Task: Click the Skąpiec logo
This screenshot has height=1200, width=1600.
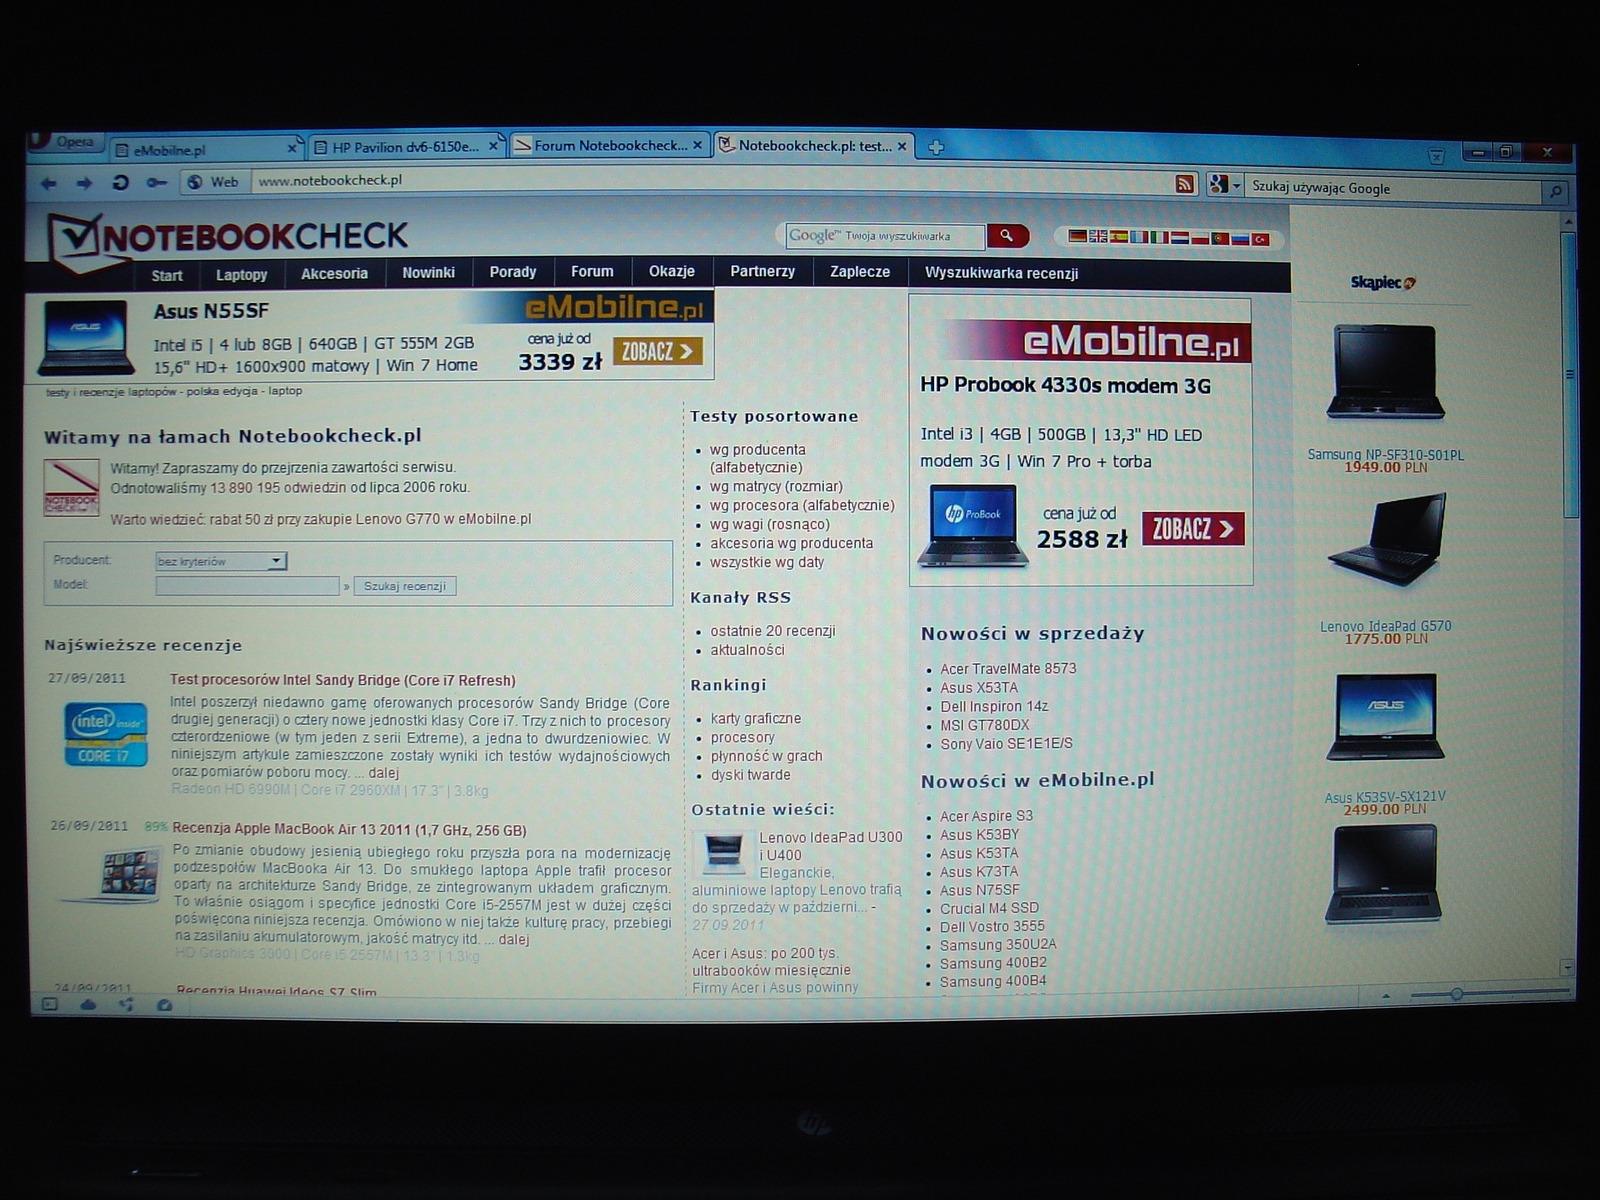Action: [1383, 283]
